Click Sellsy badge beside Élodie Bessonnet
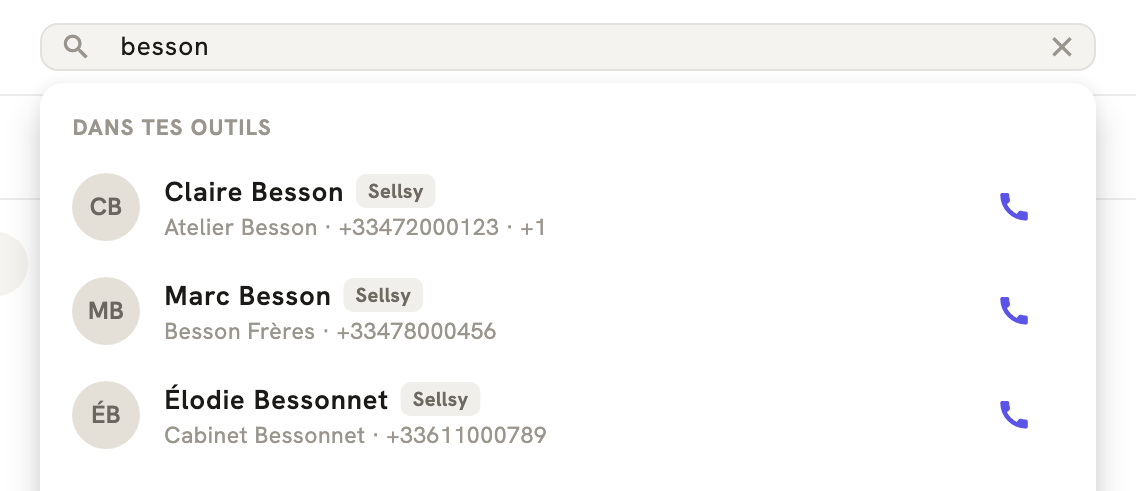The height and width of the screenshot is (491, 1136). [x=440, y=399]
